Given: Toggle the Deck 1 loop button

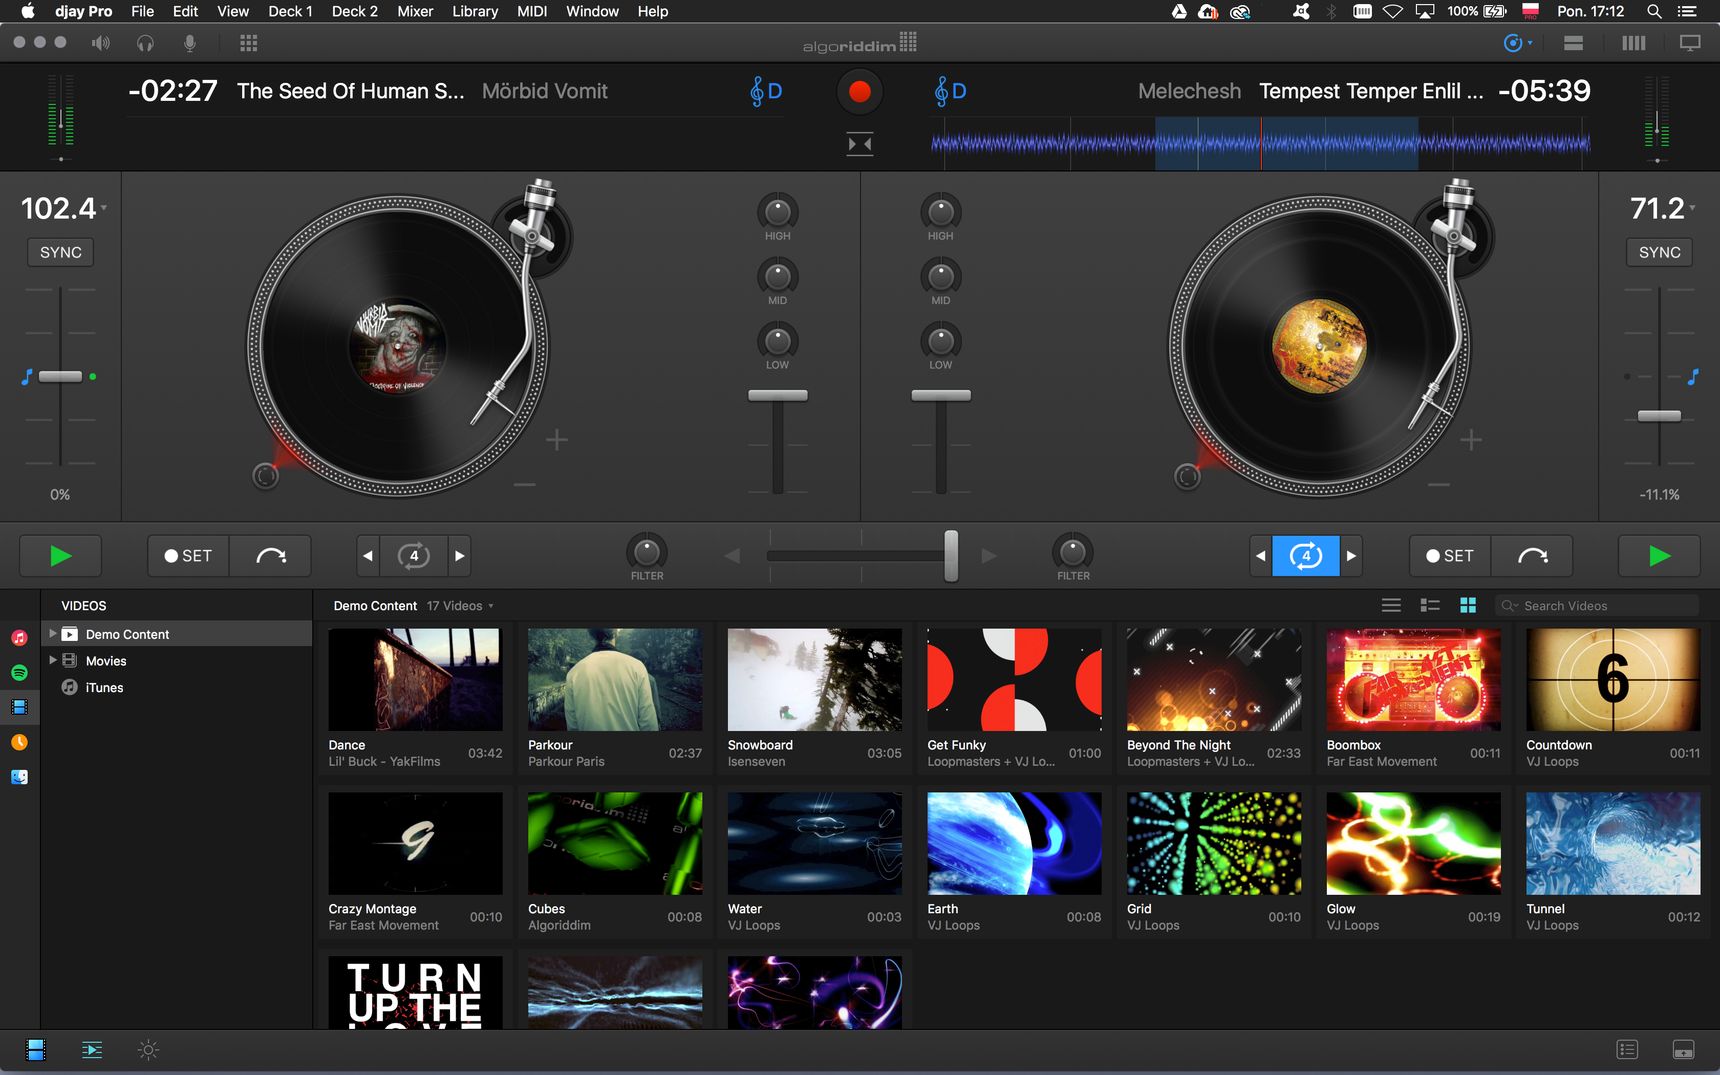Looking at the screenshot, I should tap(414, 555).
